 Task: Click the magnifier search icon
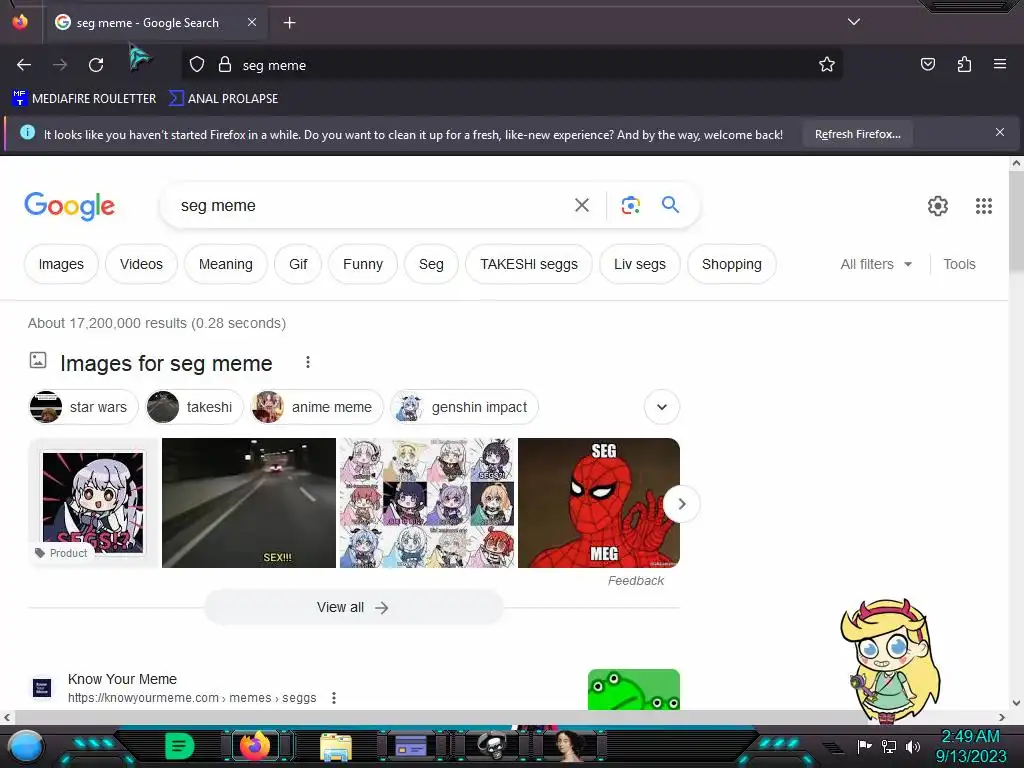(x=670, y=205)
